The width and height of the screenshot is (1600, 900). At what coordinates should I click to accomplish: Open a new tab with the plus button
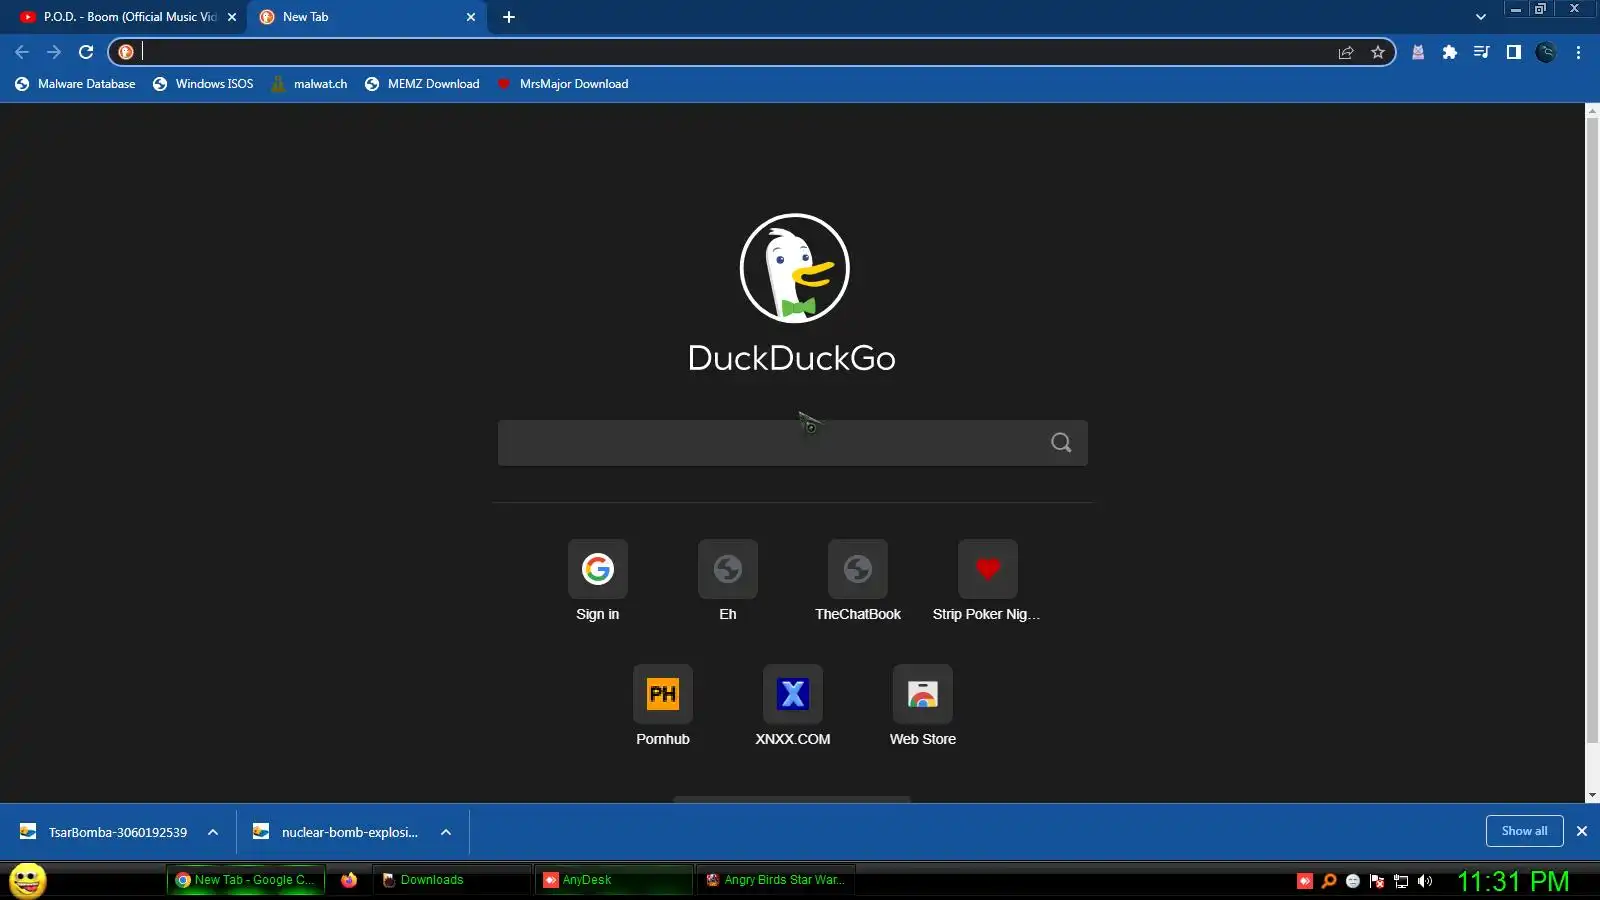(509, 17)
